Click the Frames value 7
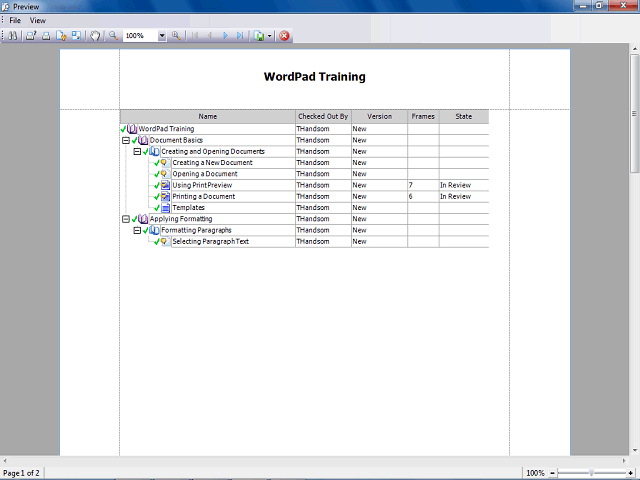 (411, 185)
